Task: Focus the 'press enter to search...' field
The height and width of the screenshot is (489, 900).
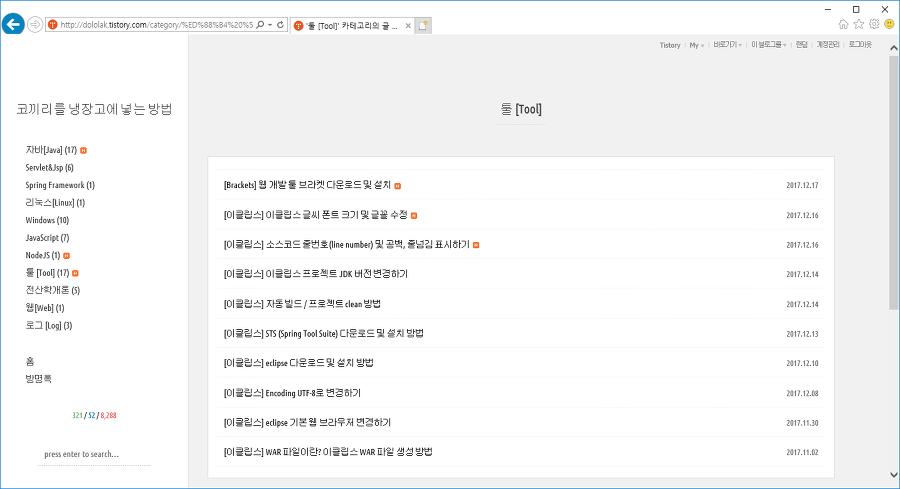Action: [x=94, y=454]
